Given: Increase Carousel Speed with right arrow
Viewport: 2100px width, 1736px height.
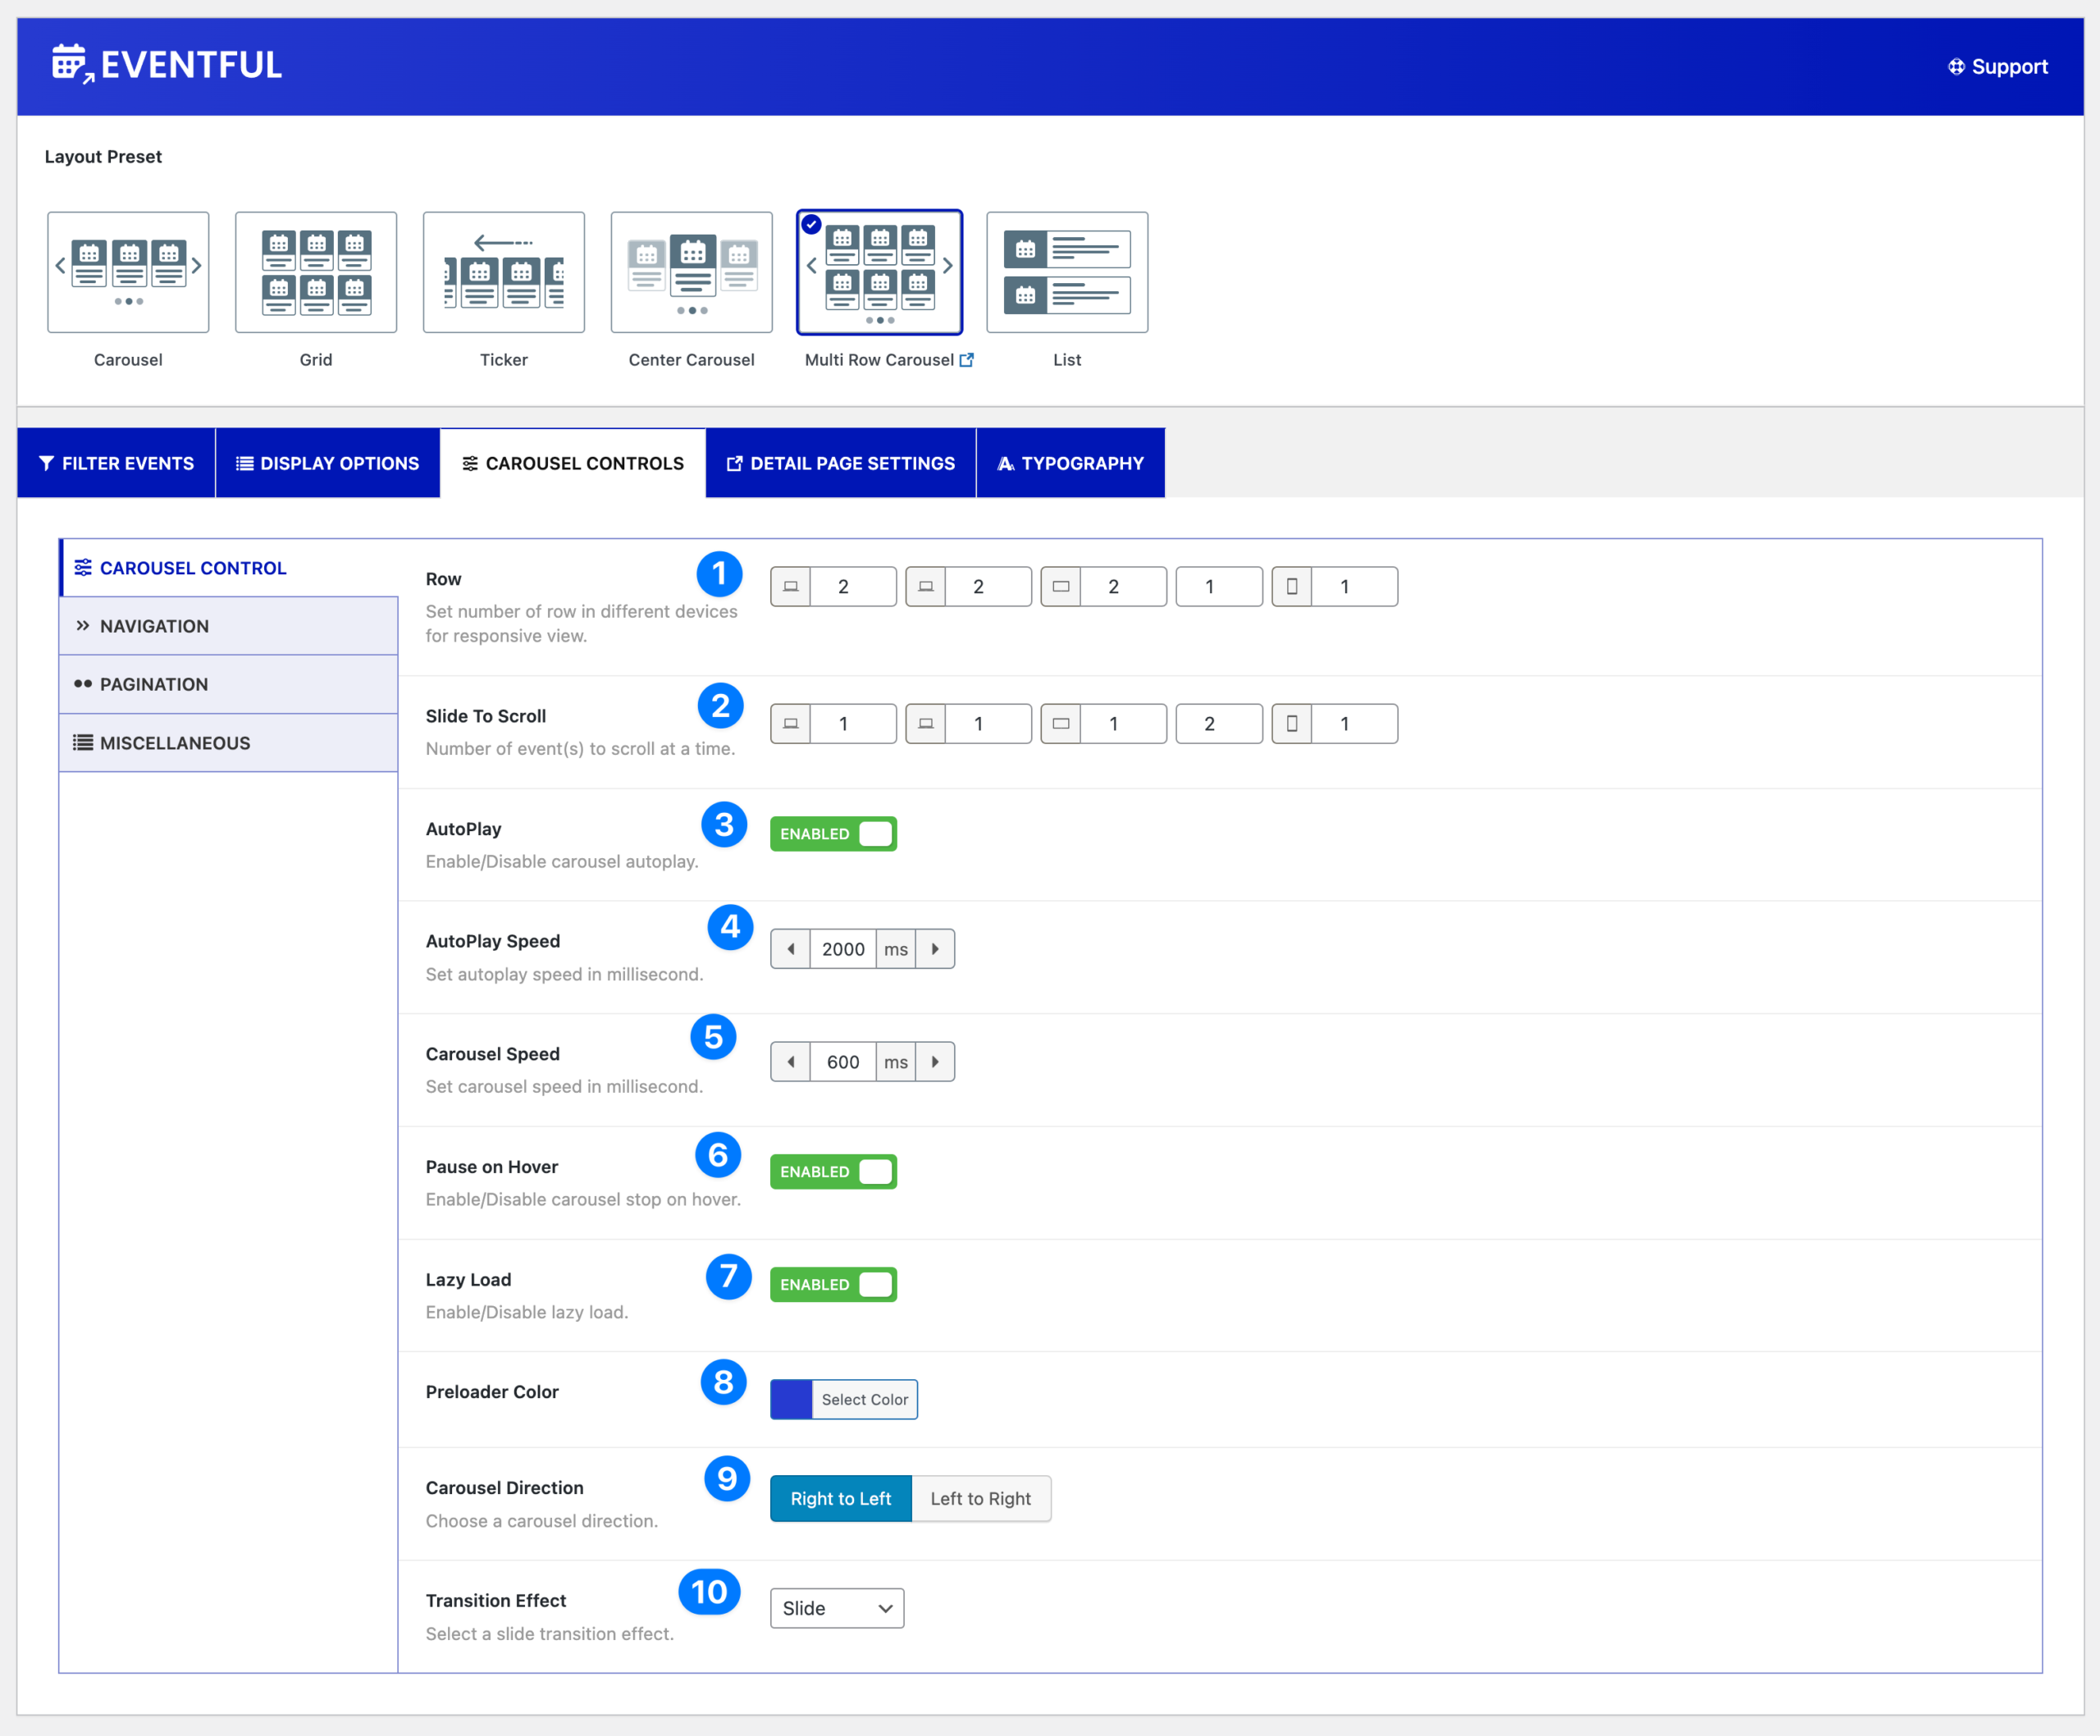Looking at the screenshot, I should 935,1062.
